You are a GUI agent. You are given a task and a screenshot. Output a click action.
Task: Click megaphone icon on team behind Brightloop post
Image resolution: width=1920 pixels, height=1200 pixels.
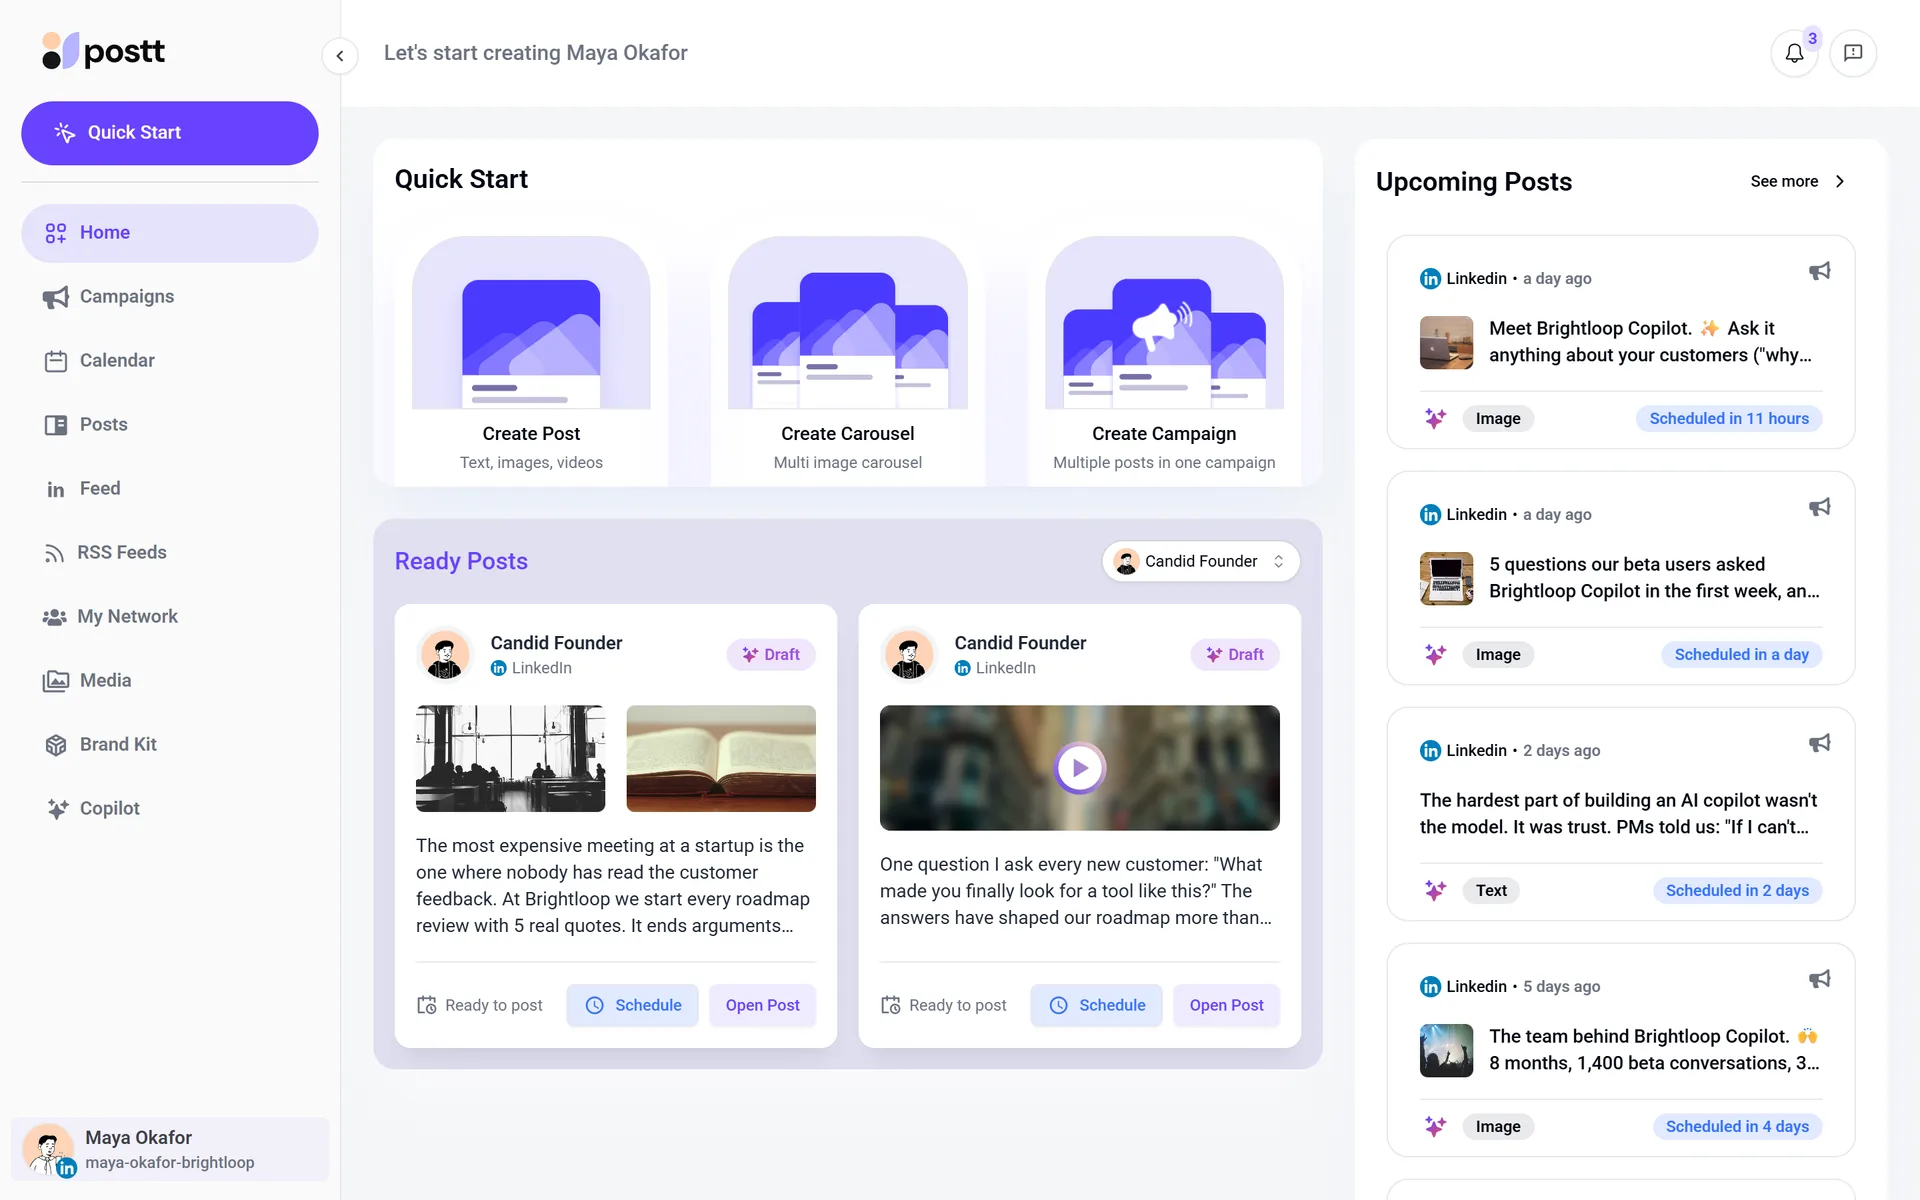pos(1819,980)
